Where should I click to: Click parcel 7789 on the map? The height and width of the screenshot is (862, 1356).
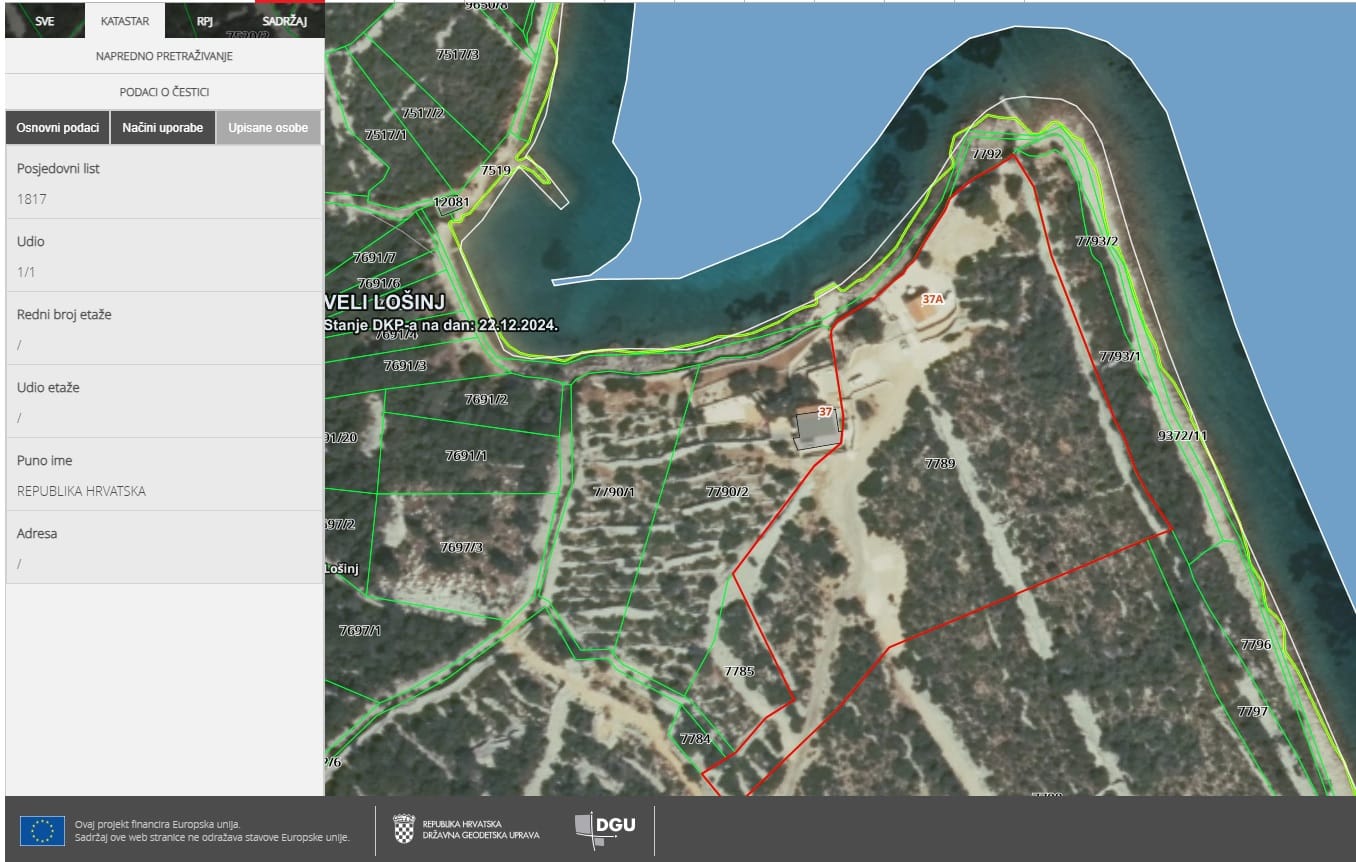pyautogui.click(x=940, y=464)
